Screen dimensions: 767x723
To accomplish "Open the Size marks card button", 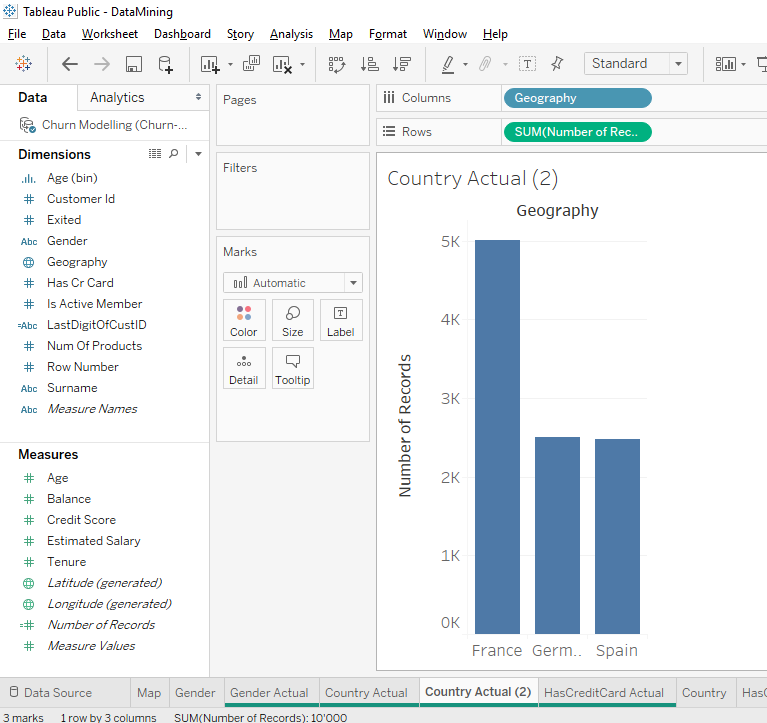I will click(x=292, y=320).
